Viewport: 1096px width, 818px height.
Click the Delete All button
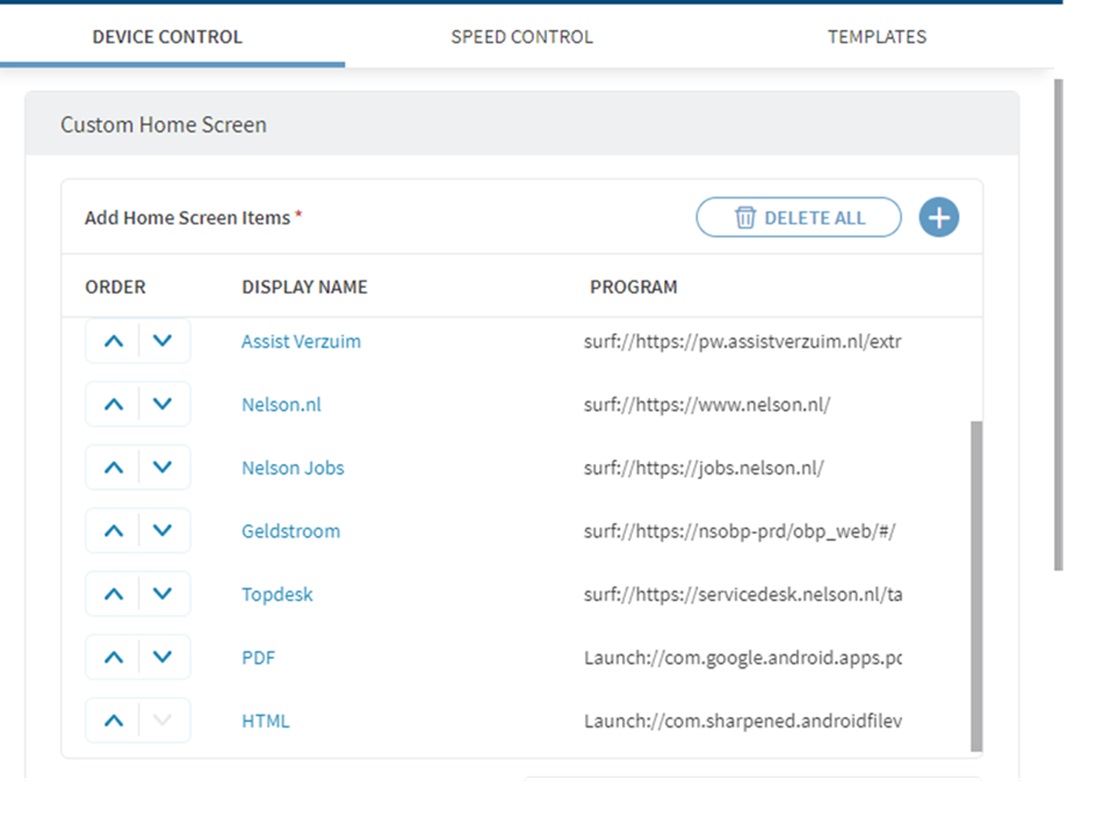[x=798, y=217]
